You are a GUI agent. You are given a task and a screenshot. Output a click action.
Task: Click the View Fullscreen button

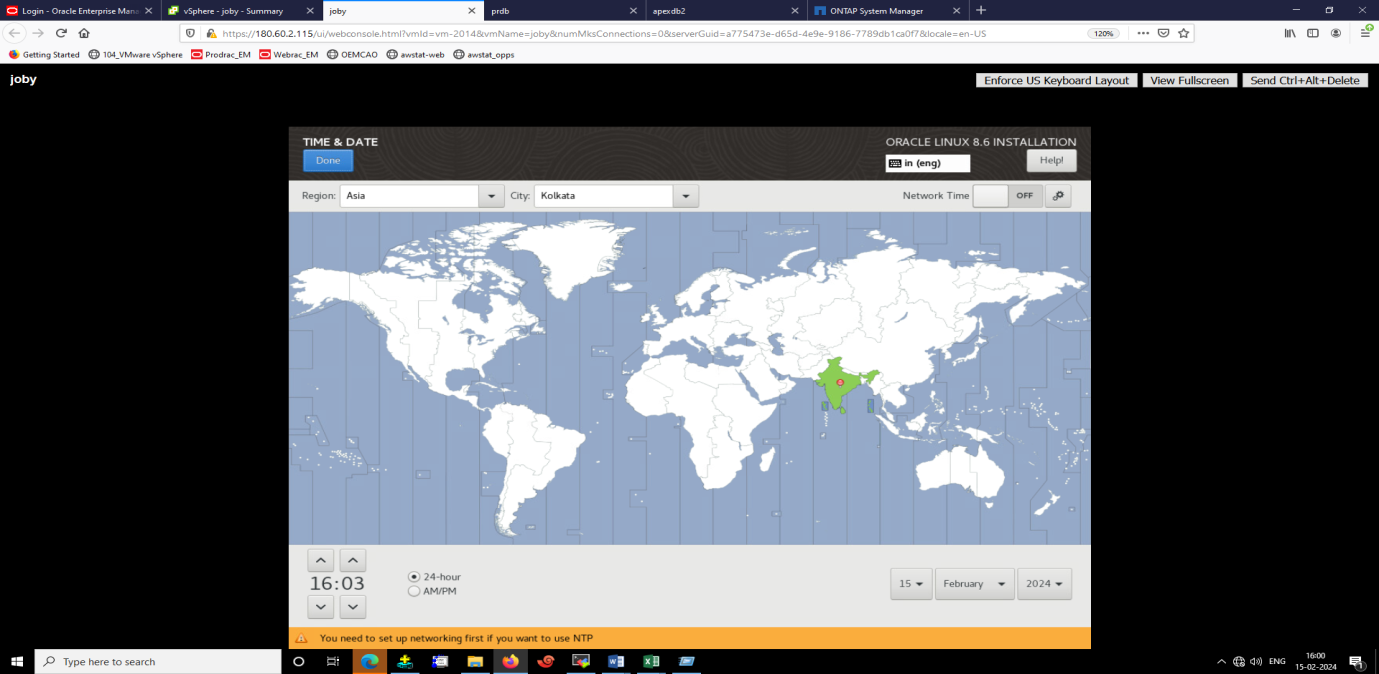coord(1190,80)
